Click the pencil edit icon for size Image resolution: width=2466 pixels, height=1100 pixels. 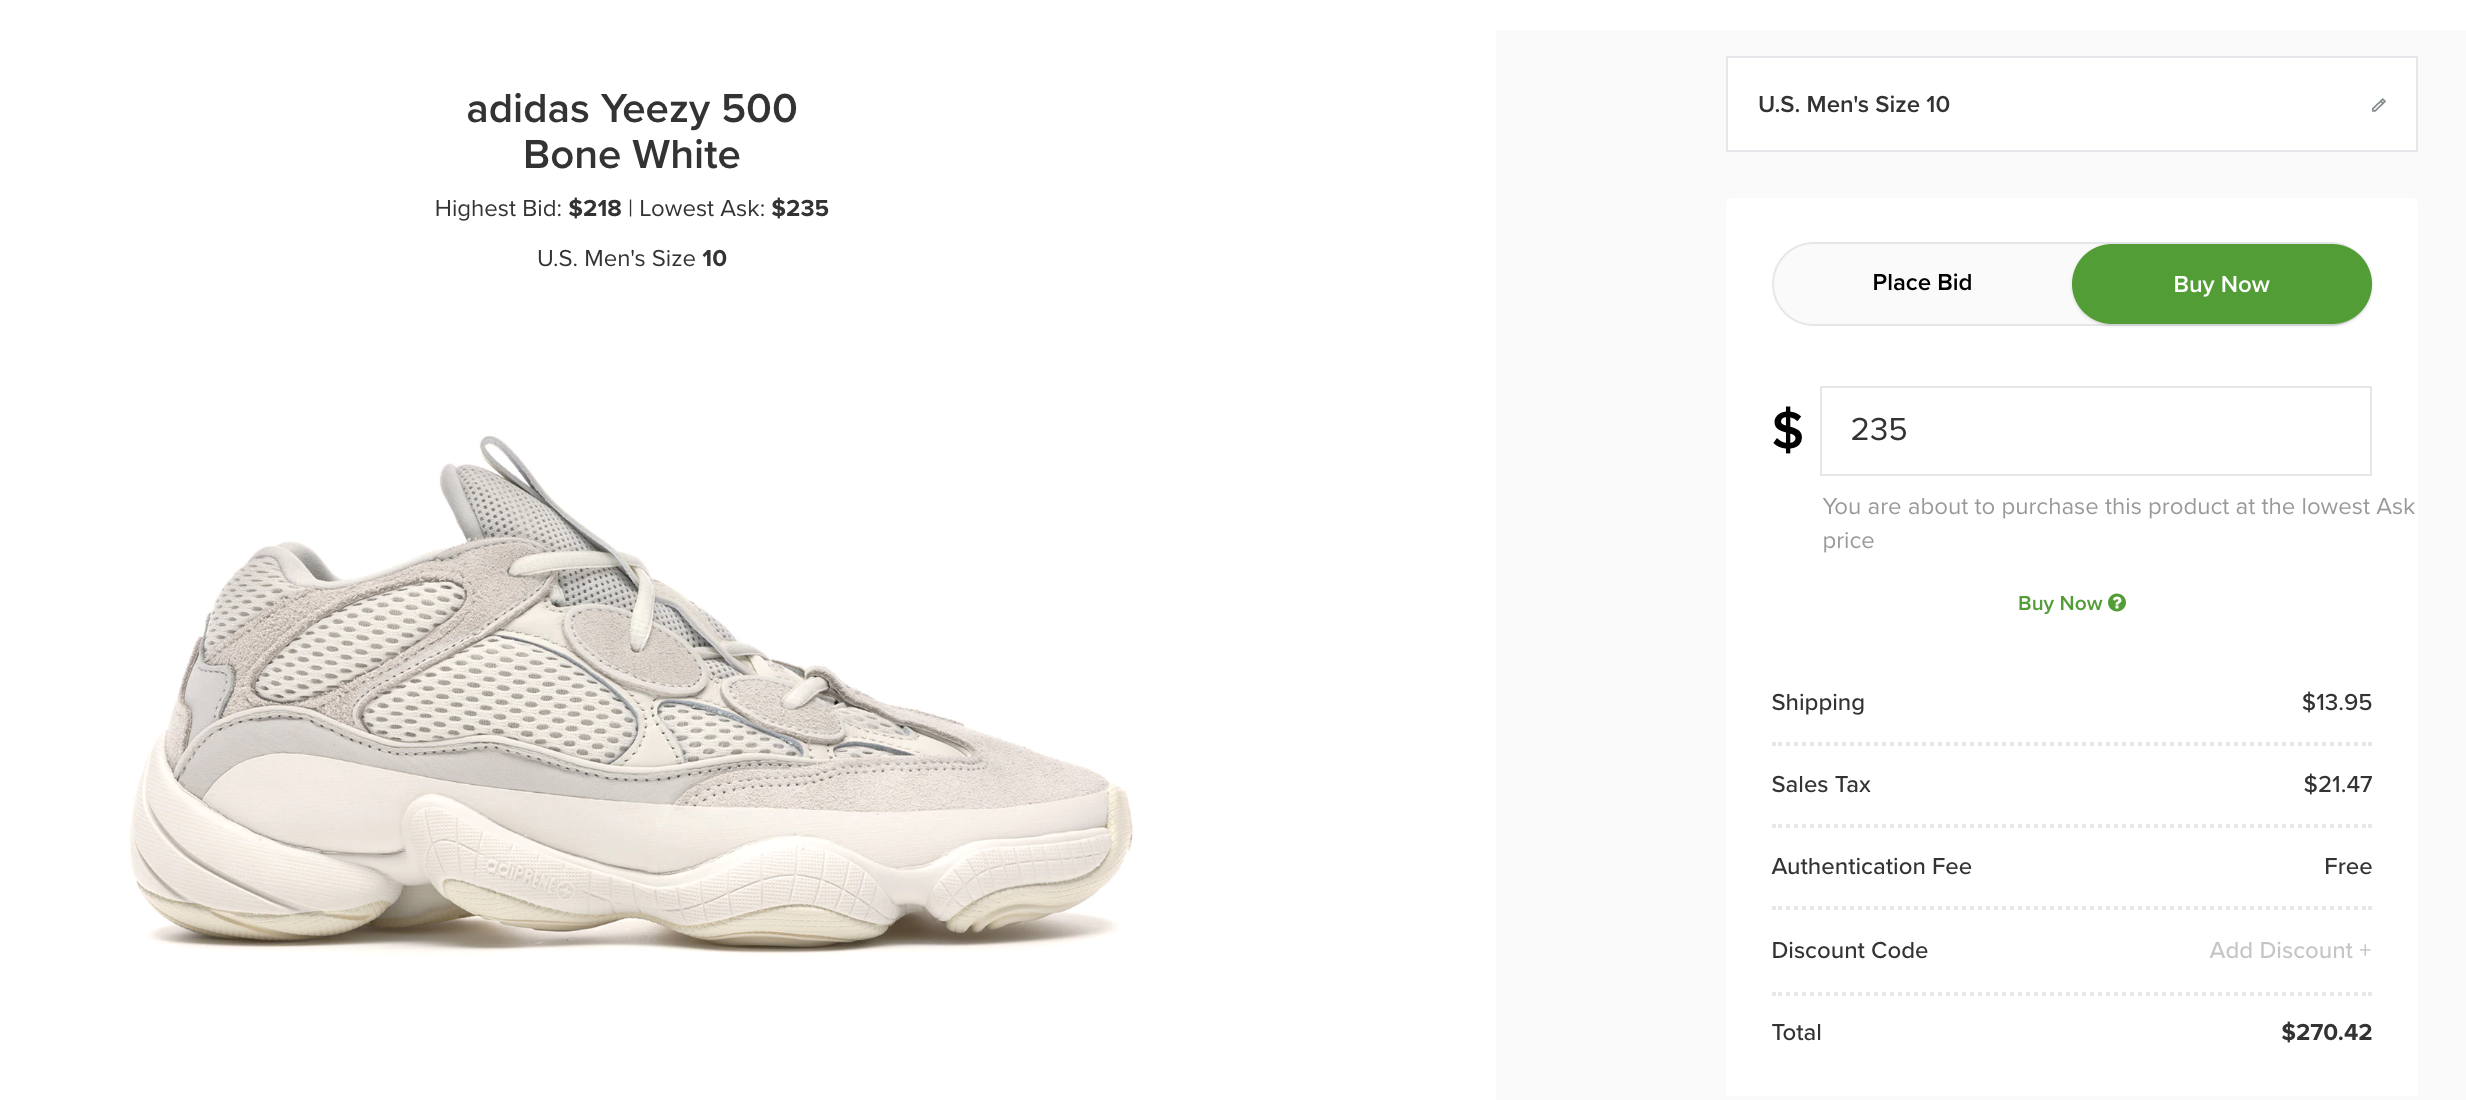coord(2378,105)
